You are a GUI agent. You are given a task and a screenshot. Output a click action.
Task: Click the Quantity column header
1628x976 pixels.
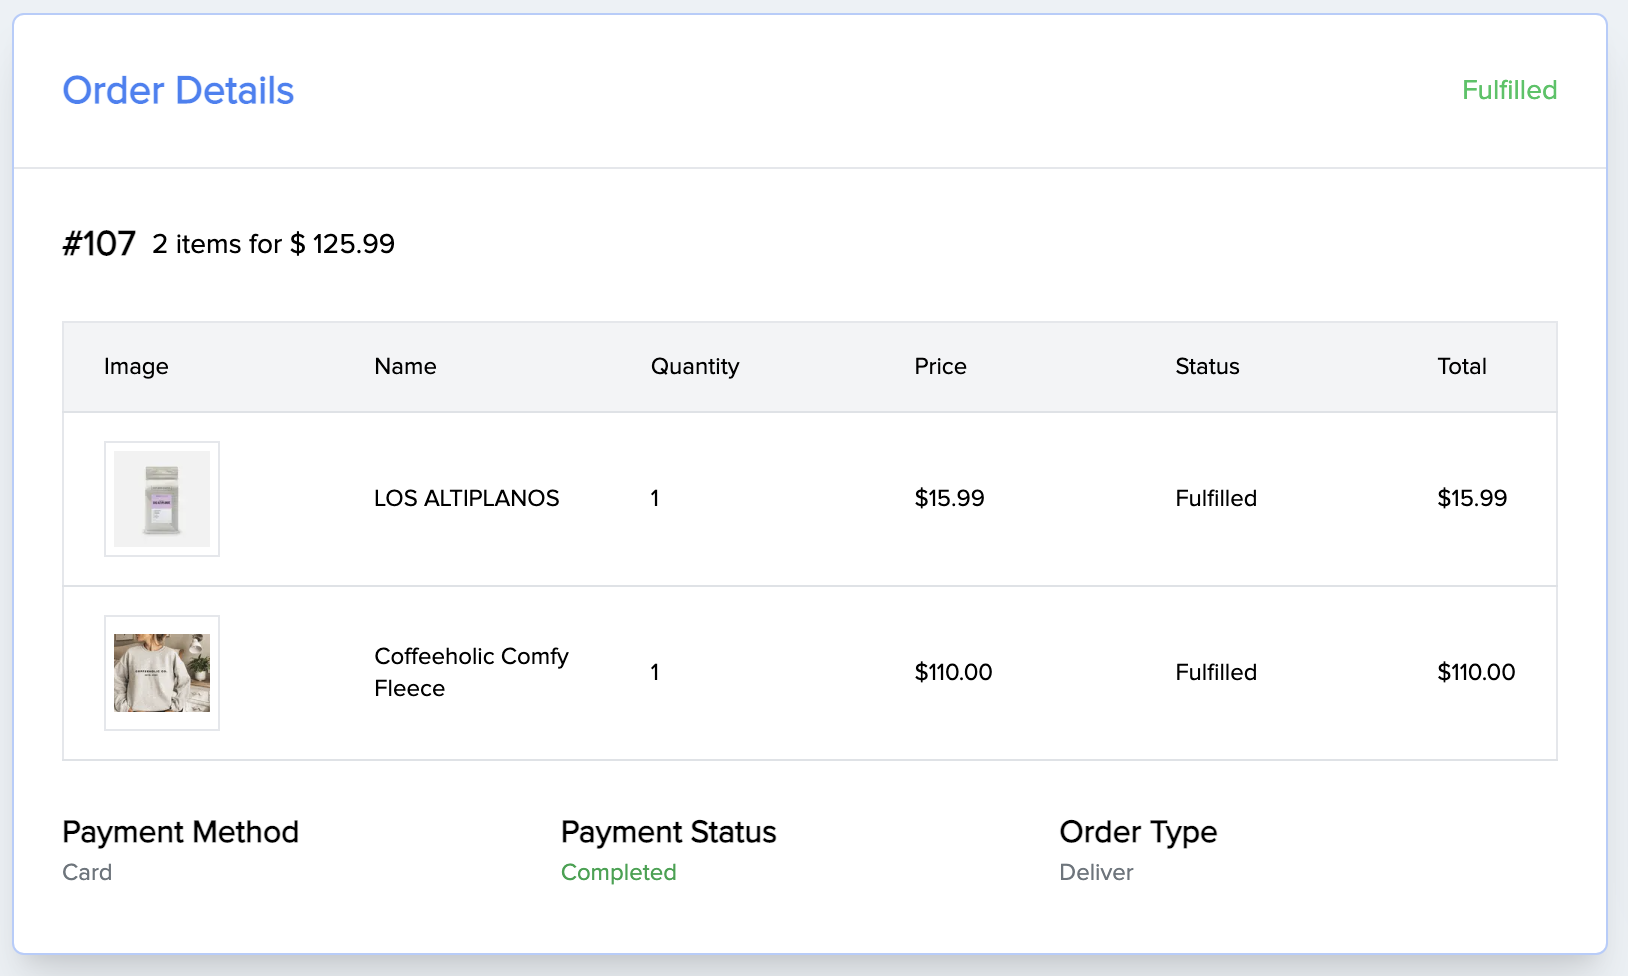coord(695,367)
